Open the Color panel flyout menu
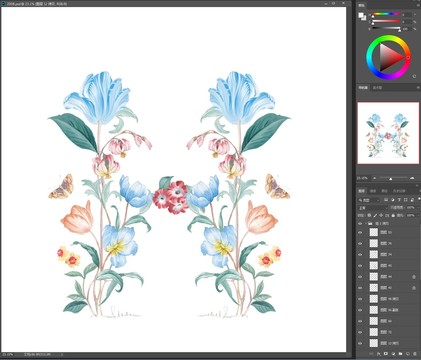Viewport: 421px width, 360px height. coord(418,5)
